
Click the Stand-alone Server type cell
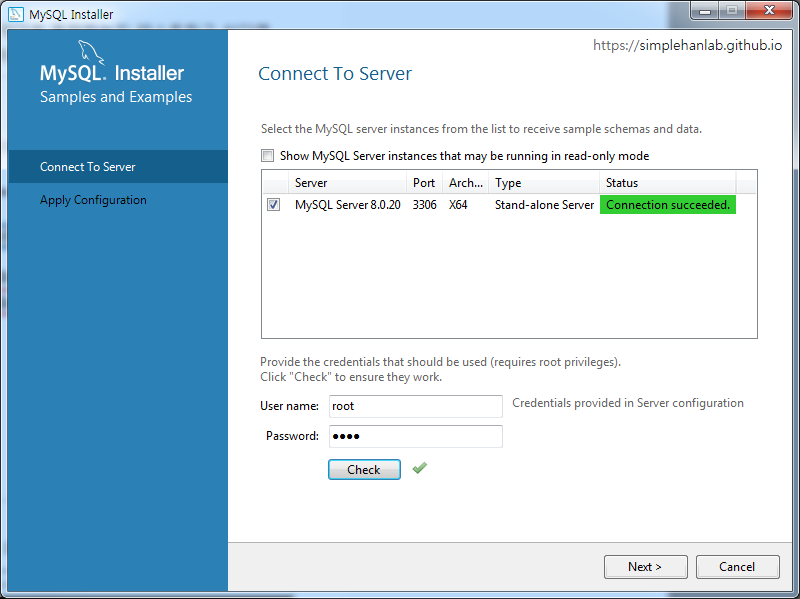click(x=544, y=205)
